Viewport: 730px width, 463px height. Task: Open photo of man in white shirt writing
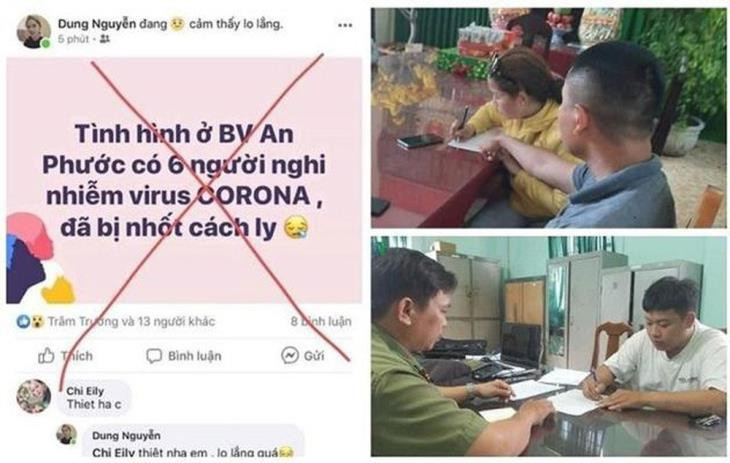tap(548, 346)
